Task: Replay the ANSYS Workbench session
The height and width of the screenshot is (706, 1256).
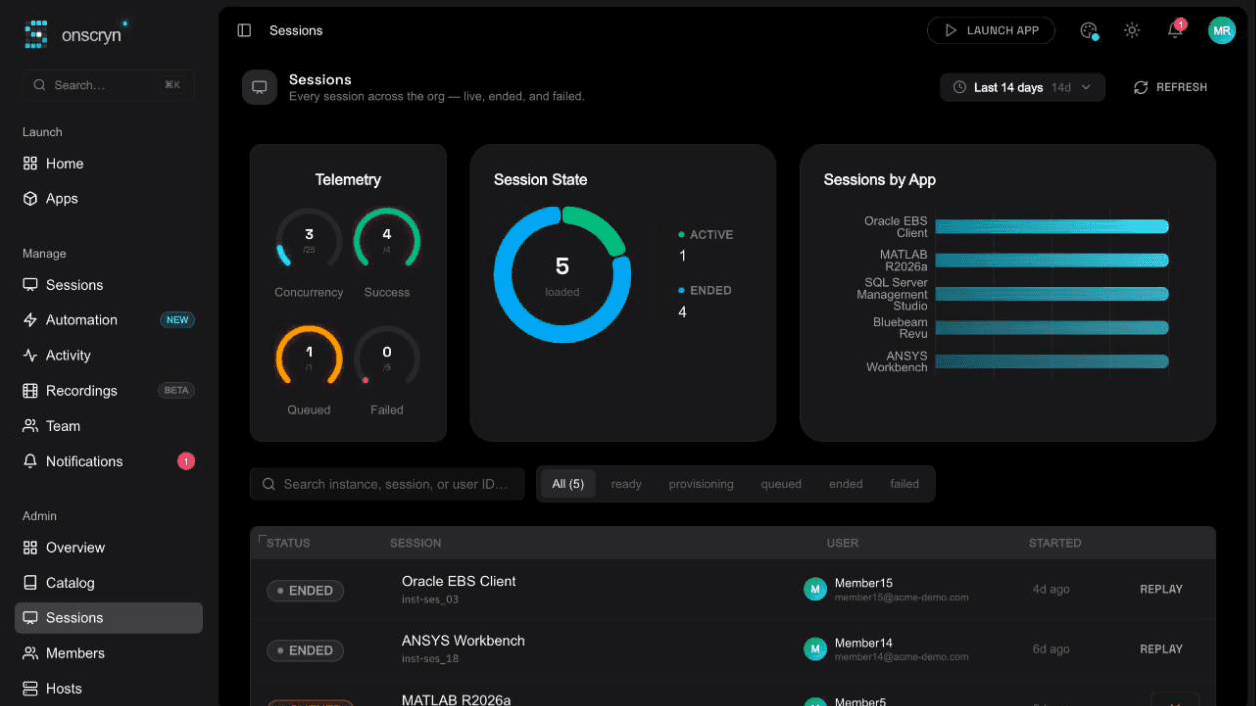Action: 1161,650
